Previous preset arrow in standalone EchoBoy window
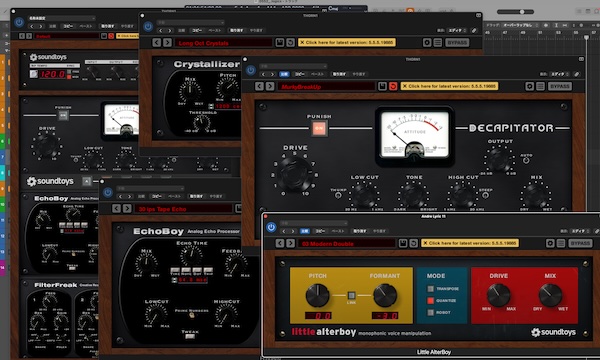The image size is (600, 360). pyautogui.click(x=116, y=209)
